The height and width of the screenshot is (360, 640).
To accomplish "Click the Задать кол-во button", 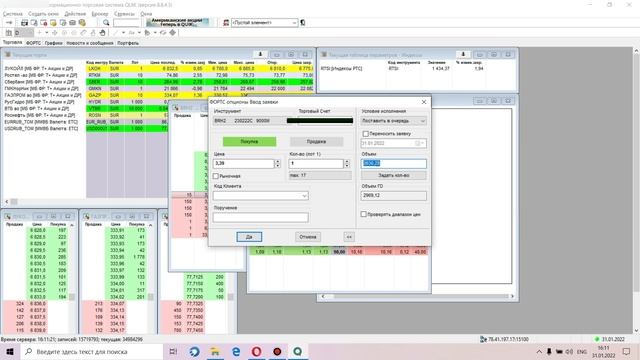I will (x=393, y=175).
